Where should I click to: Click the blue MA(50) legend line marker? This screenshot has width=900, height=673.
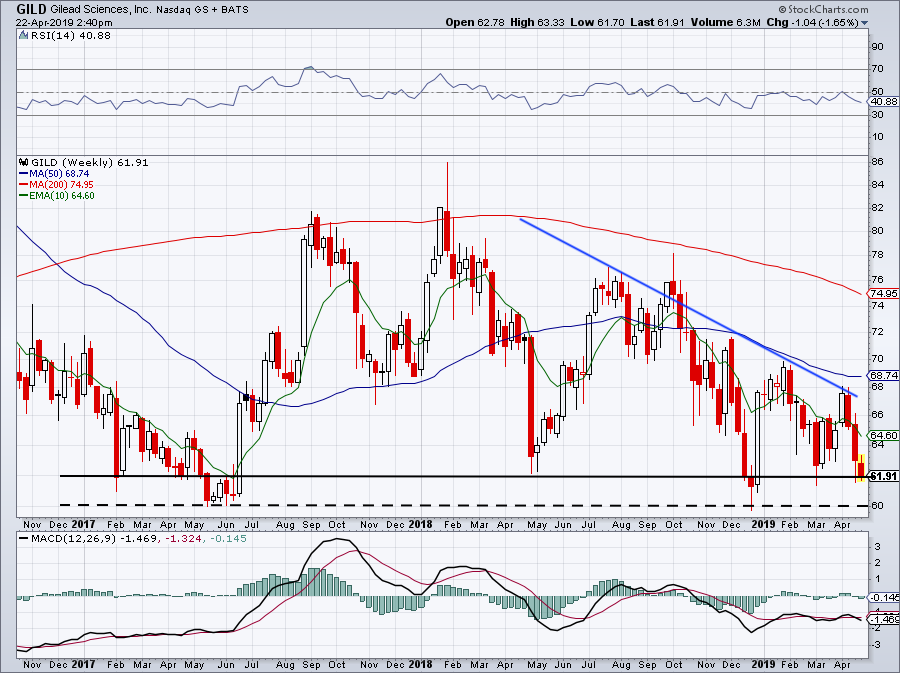point(24,174)
